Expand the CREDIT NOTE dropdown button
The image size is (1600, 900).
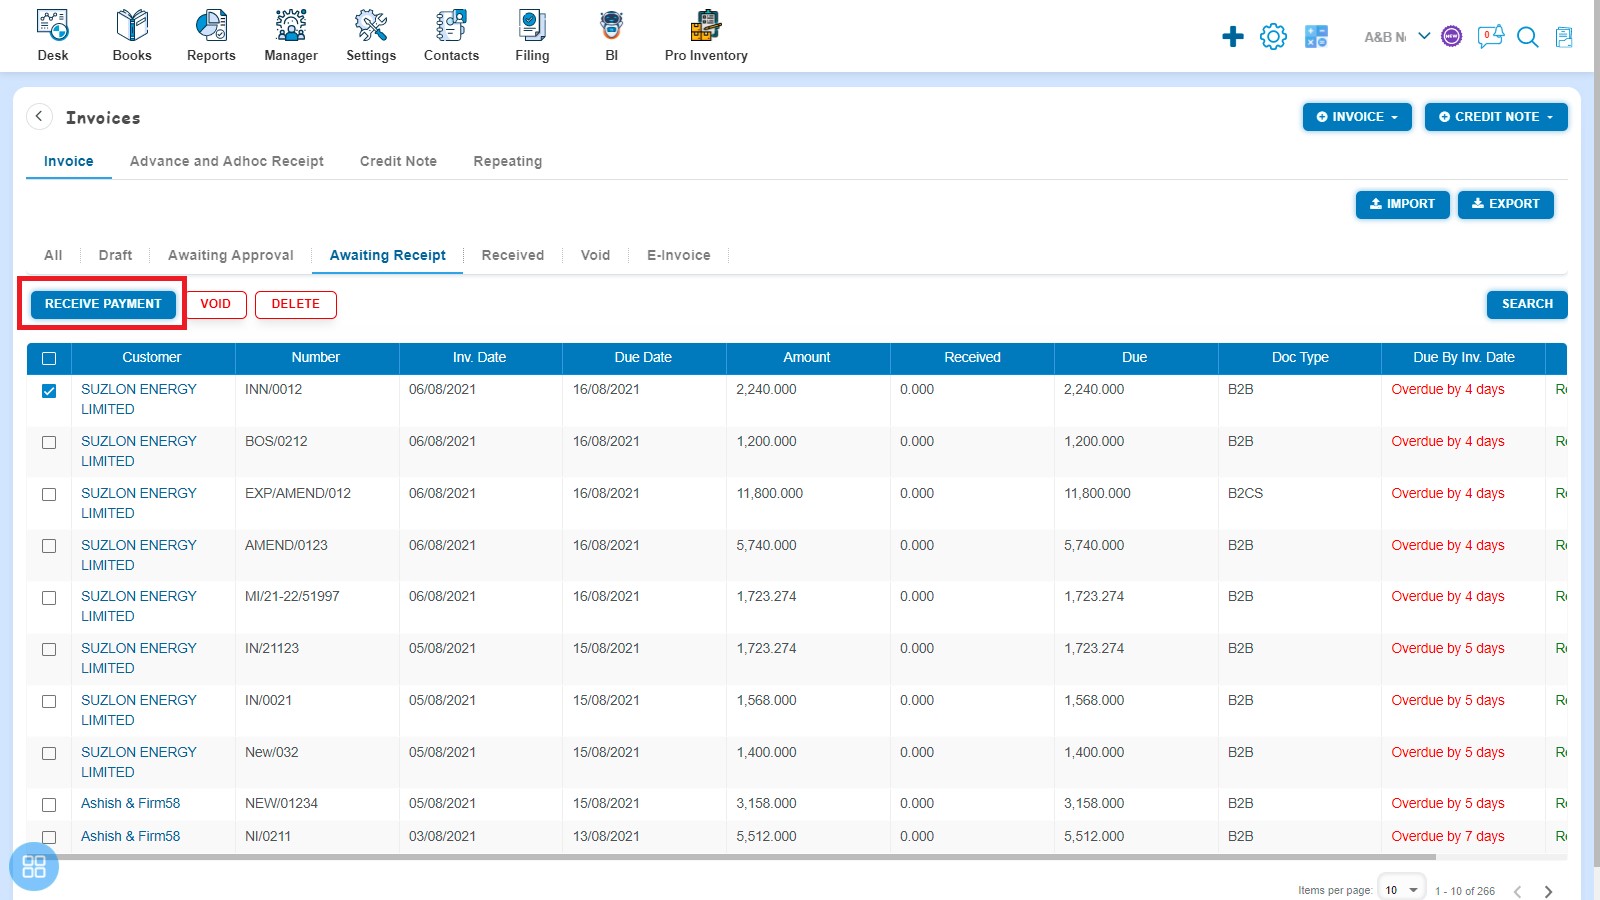1496,117
